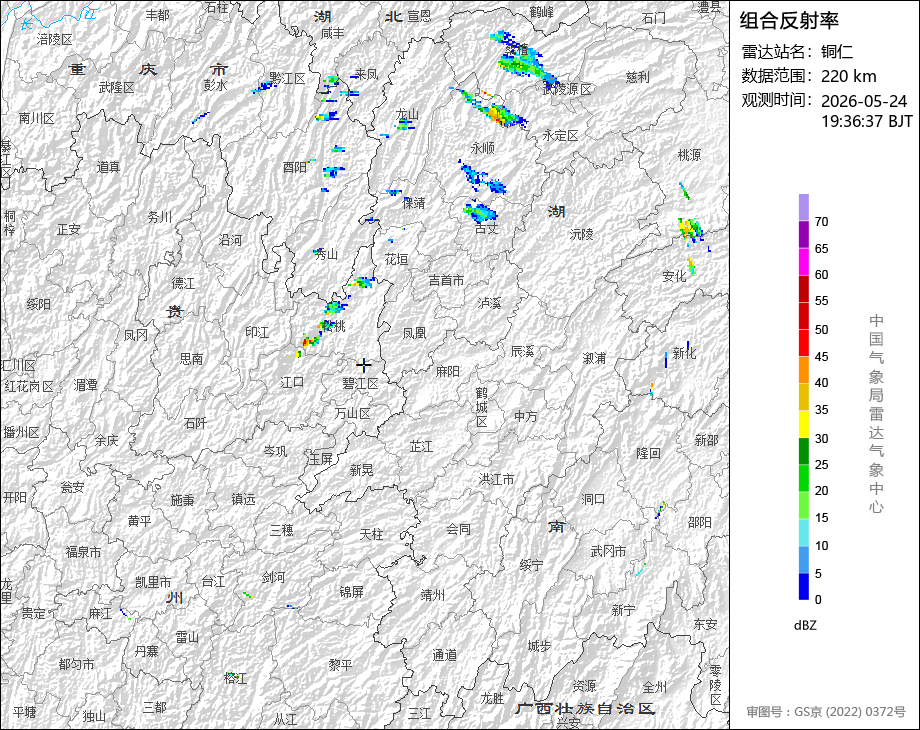The width and height of the screenshot is (920, 730).
Task: Click the 涪陵区 label
Action: (x=55, y=39)
